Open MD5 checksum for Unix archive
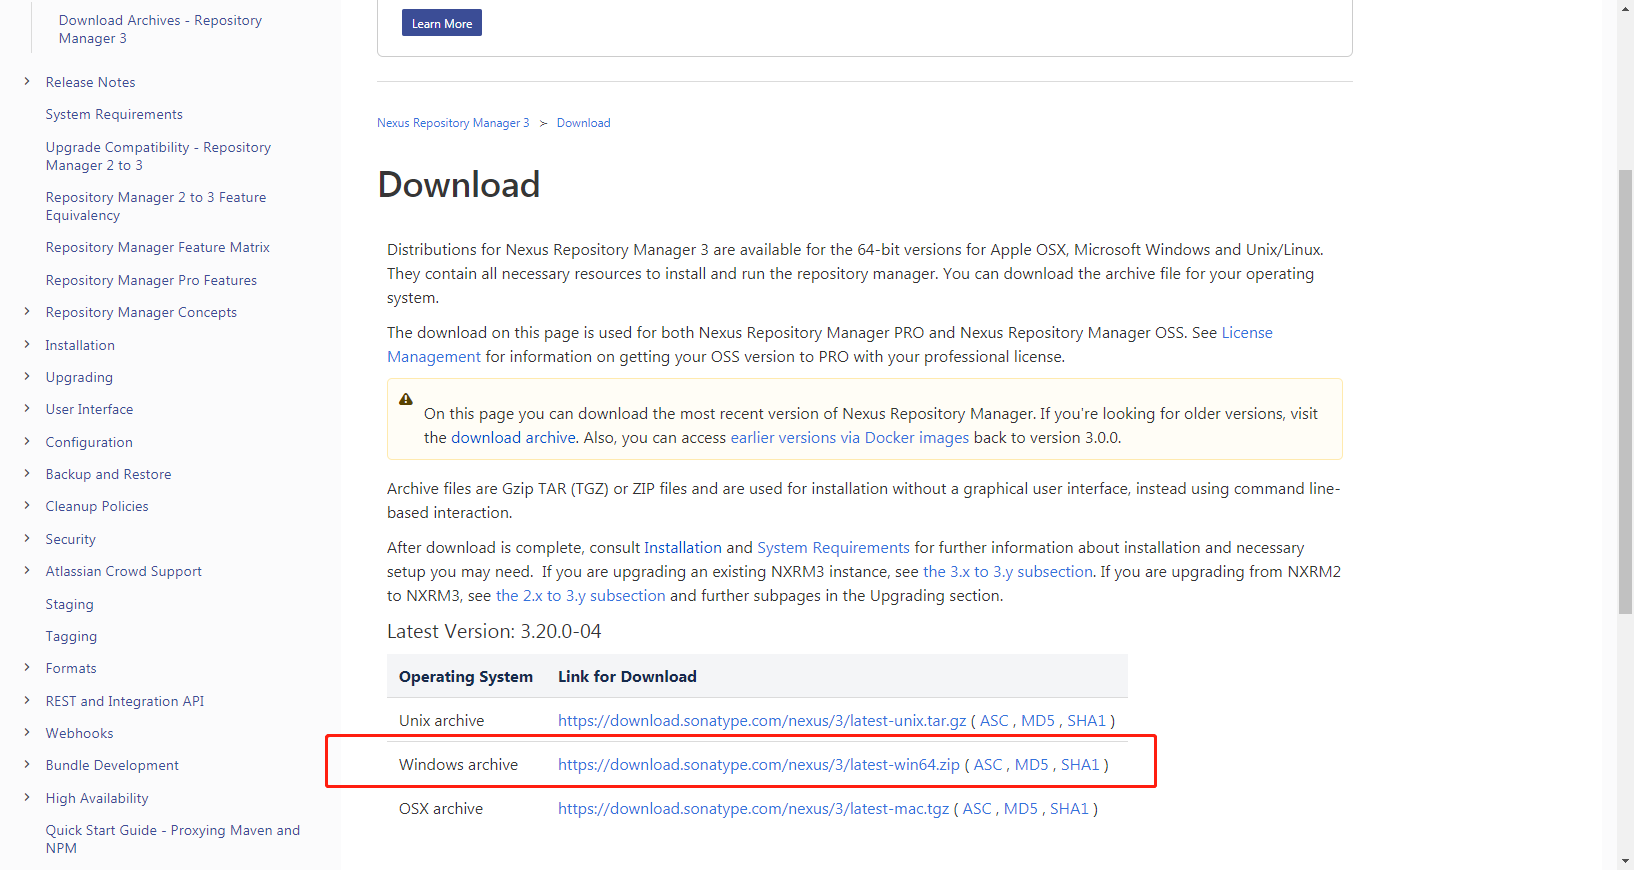 pos(1038,721)
